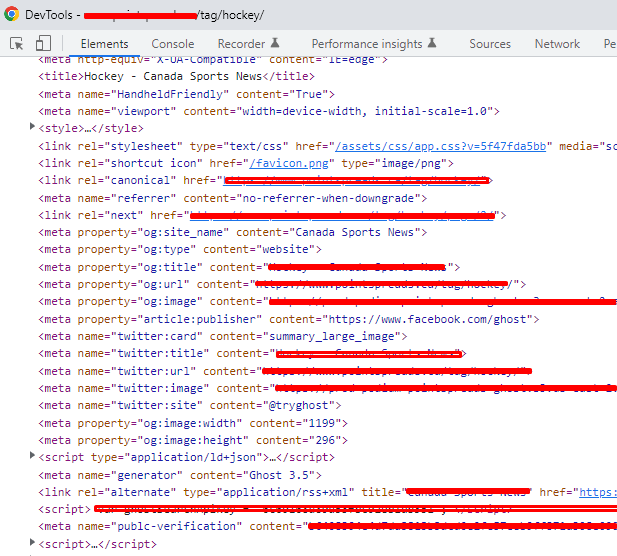617x556 pixels.
Task: Click the "application/rss+xml" type value
Action: click(288, 492)
